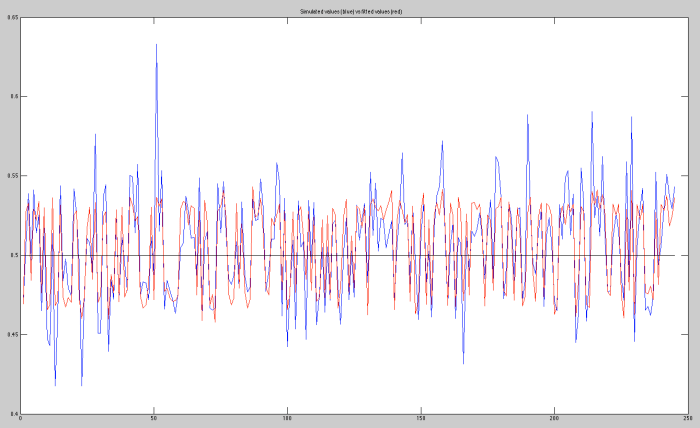Select the x-axis tick label 100
This screenshot has width=700, height=428.
pyautogui.click(x=287, y=419)
